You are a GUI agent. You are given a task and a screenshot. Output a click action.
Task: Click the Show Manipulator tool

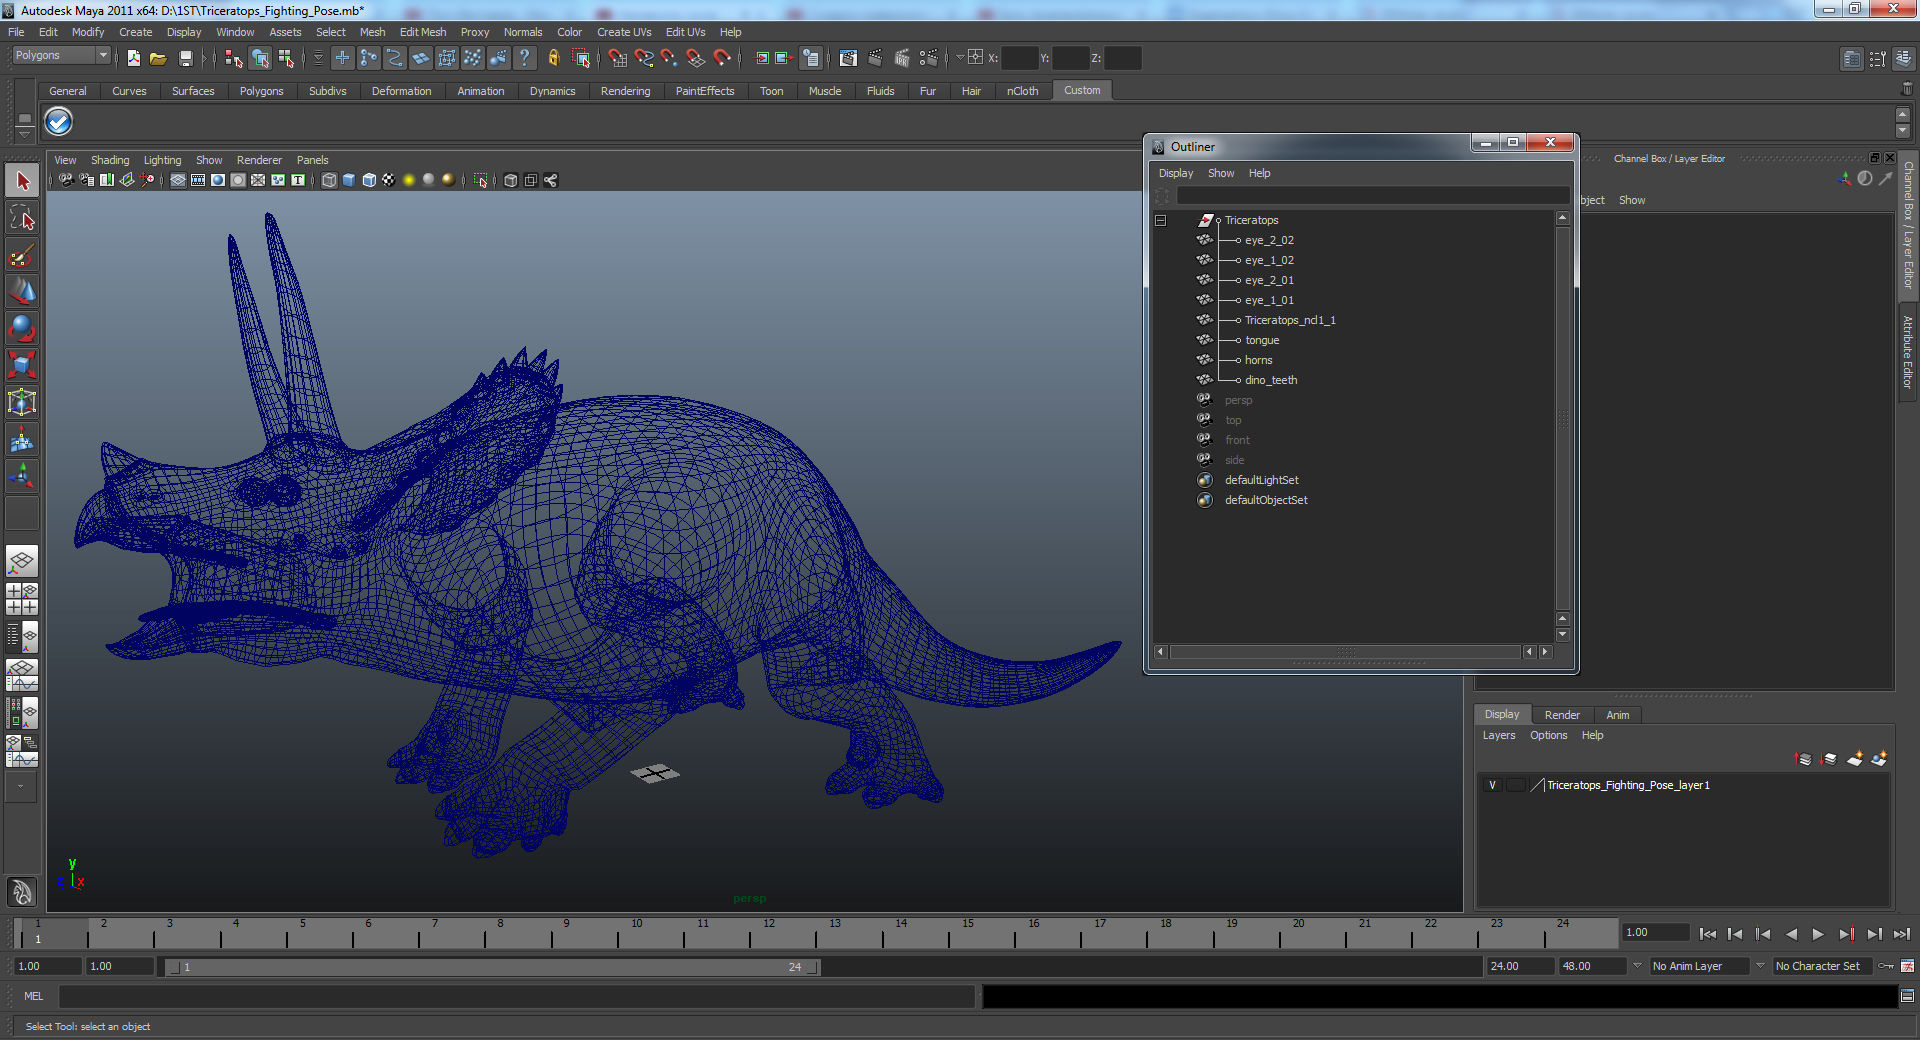click(22, 476)
